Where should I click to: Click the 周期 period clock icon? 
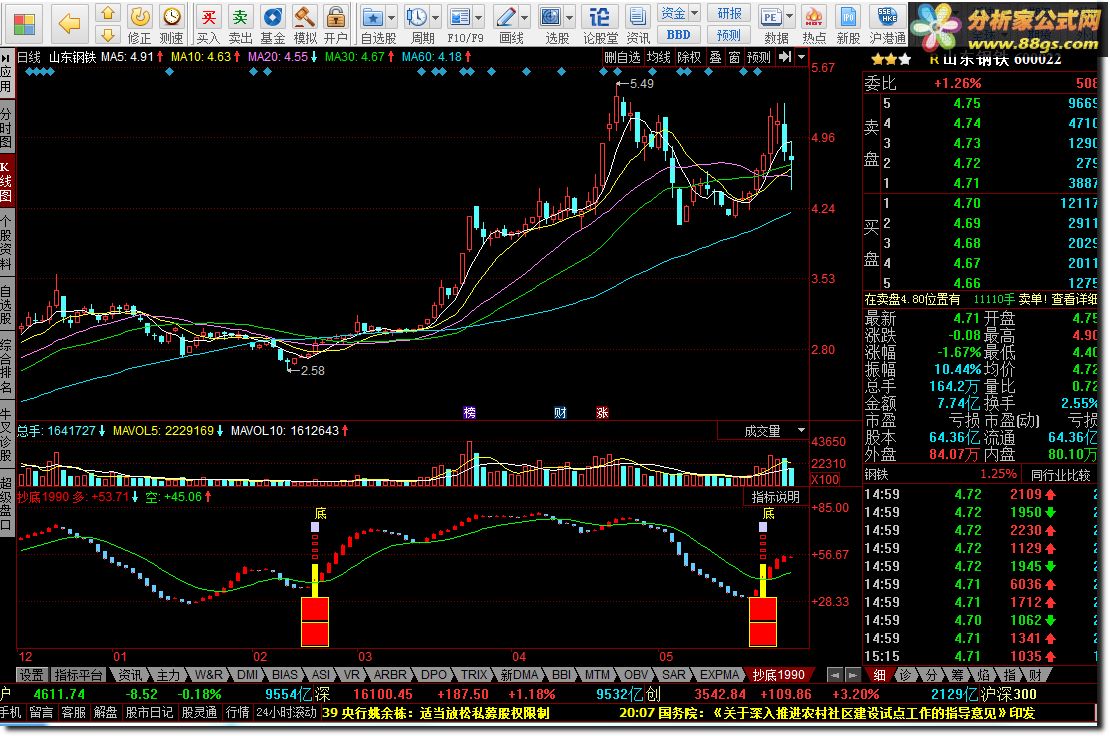pyautogui.click(x=417, y=25)
